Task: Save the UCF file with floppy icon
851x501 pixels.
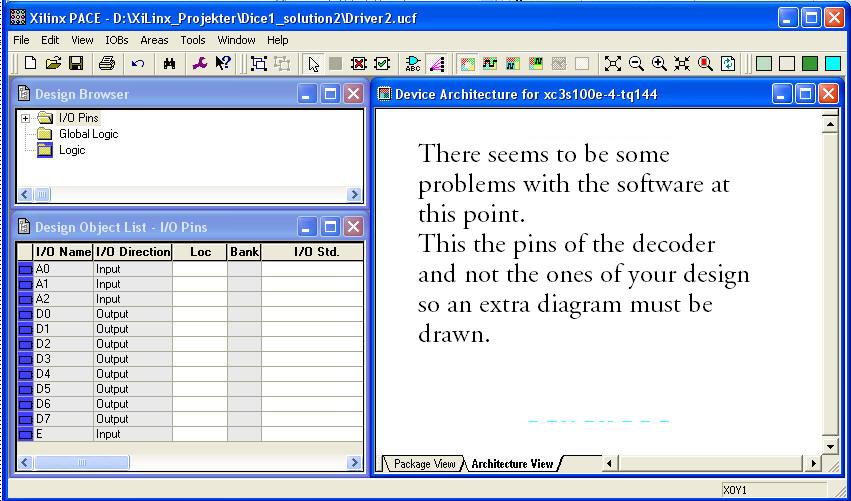Action: (76, 64)
